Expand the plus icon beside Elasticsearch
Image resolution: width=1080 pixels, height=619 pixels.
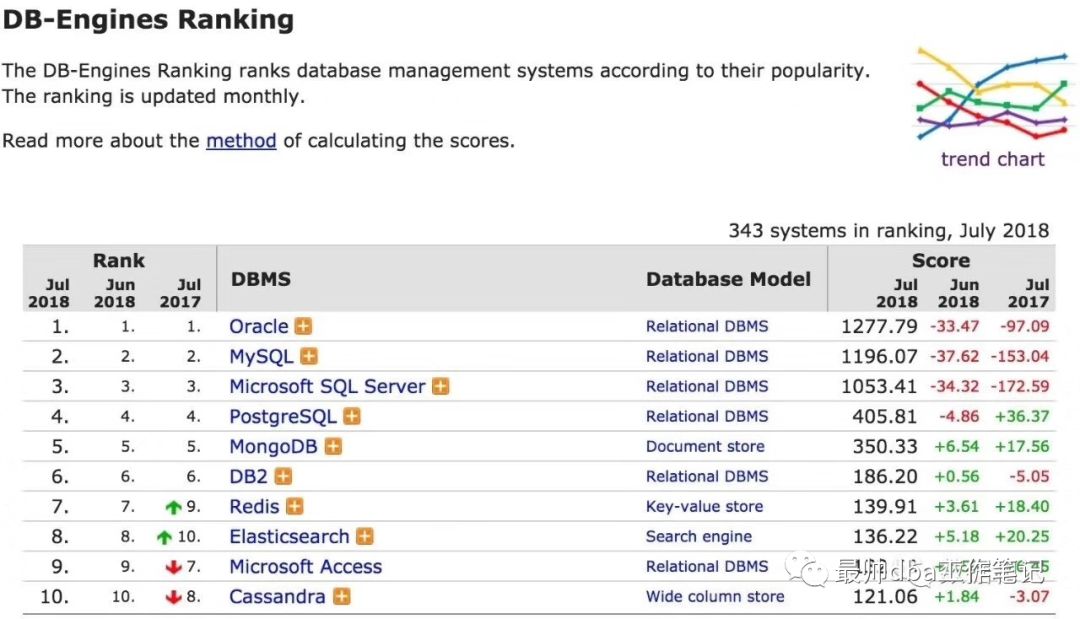pos(365,537)
